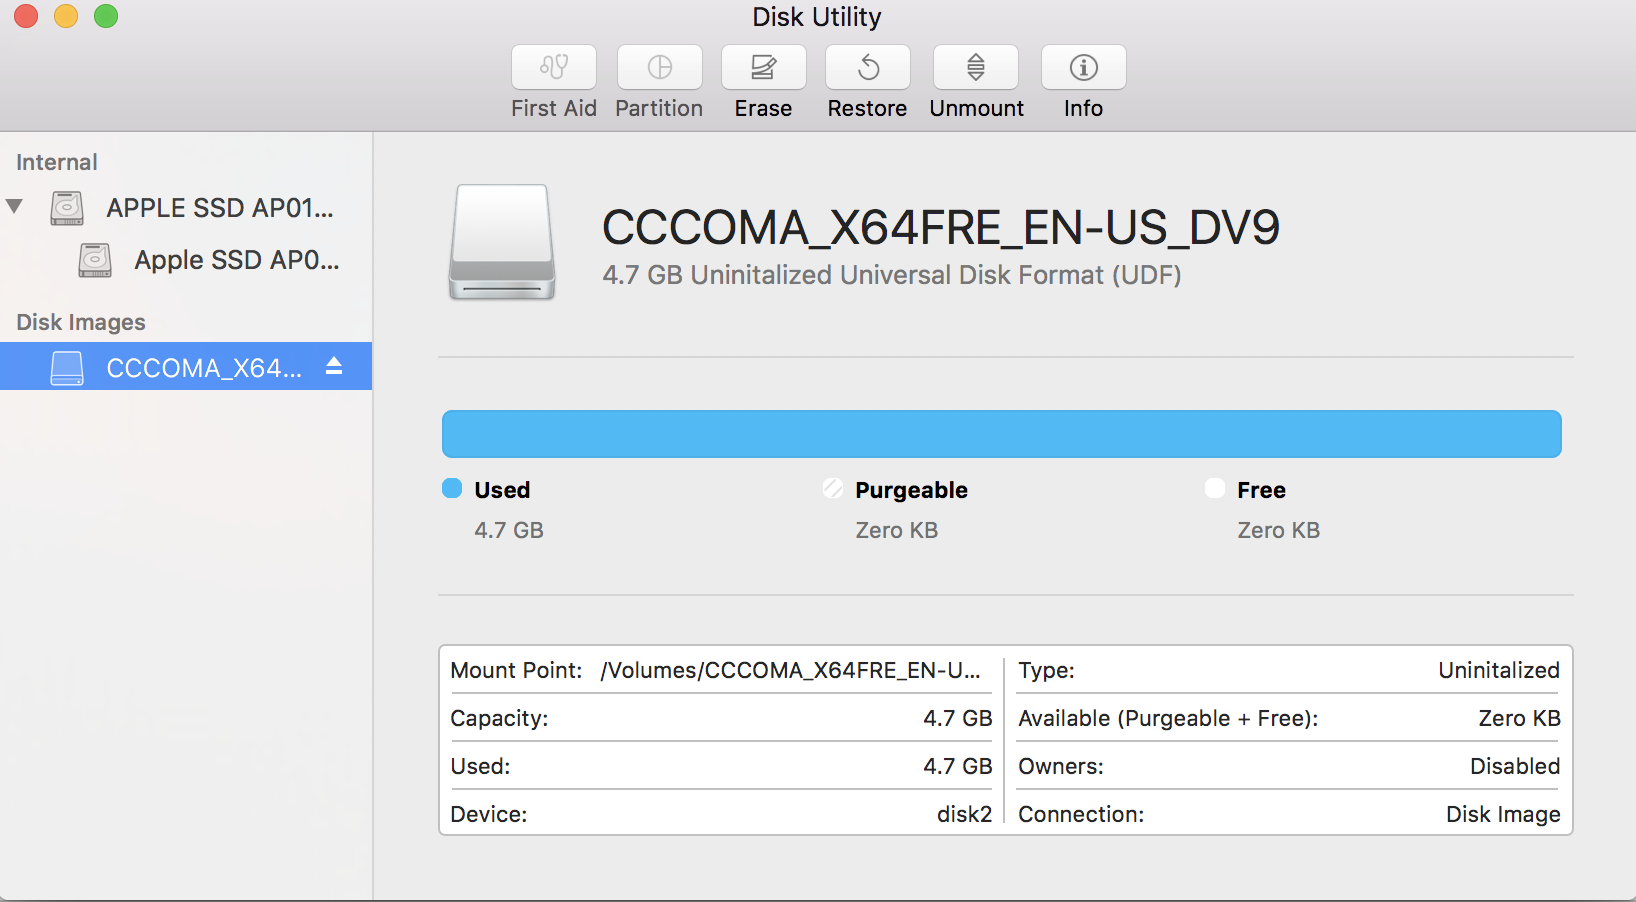The image size is (1636, 902).
Task: Click the Device disk2 label
Action: point(964,814)
